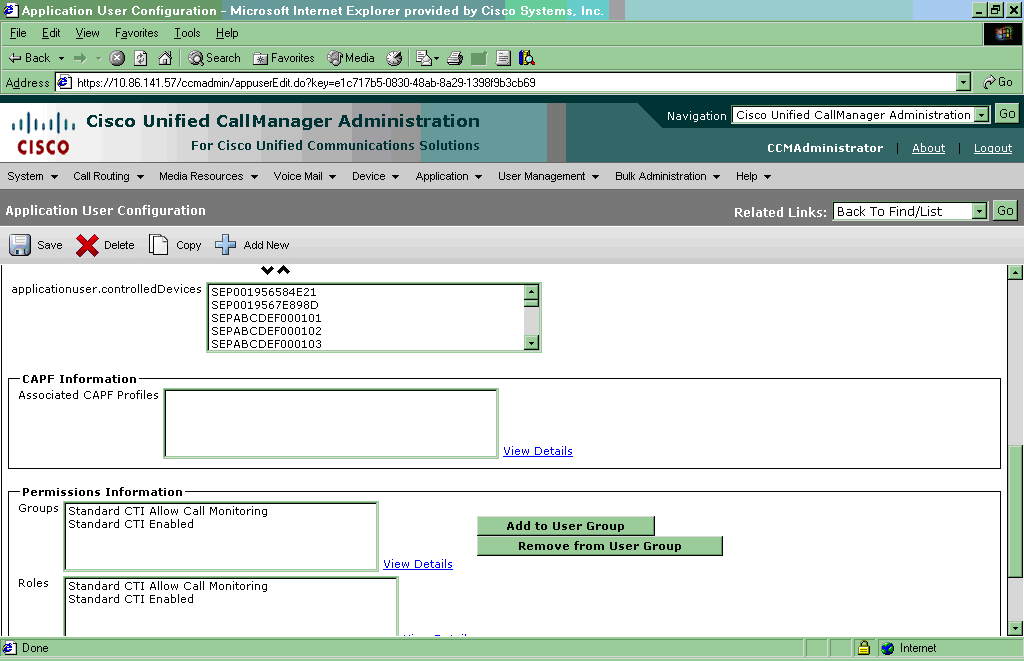This screenshot has width=1024, height=661.
Task: Click Go button next to Related Links
Action: pyautogui.click(x=1005, y=210)
